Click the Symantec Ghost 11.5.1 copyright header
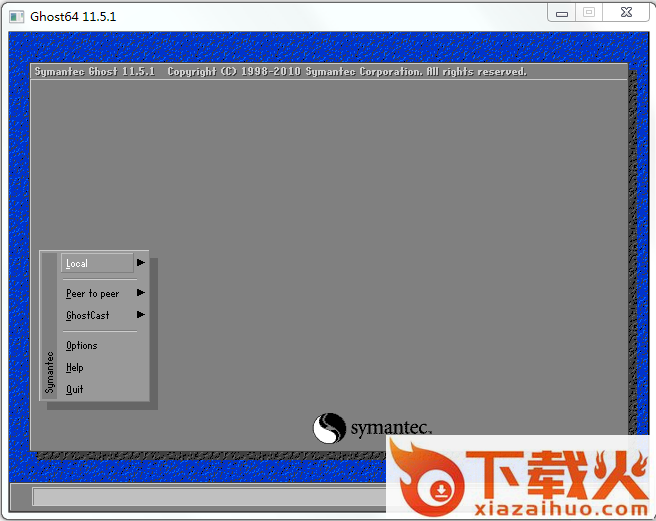 tap(280, 72)
